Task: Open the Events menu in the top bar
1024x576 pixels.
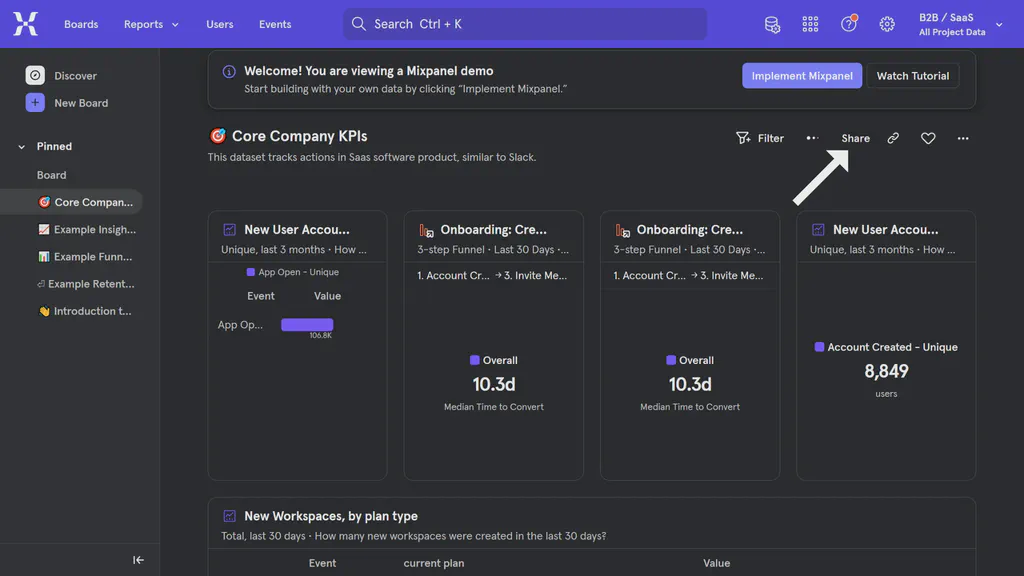Action: (274, 24)
